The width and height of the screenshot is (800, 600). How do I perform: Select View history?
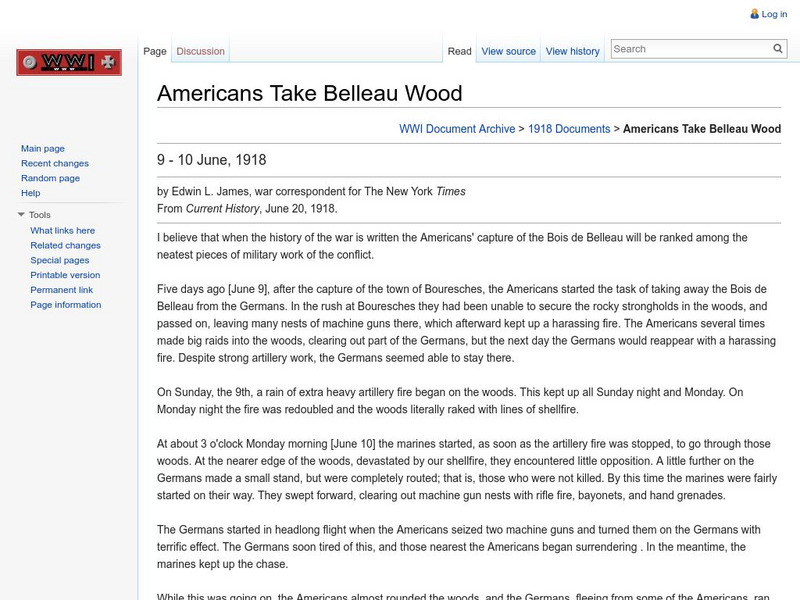point(572,50)
